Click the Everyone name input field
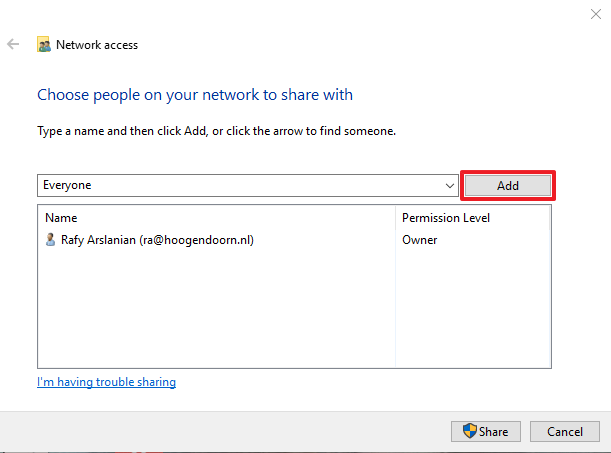 click(241, 185)
